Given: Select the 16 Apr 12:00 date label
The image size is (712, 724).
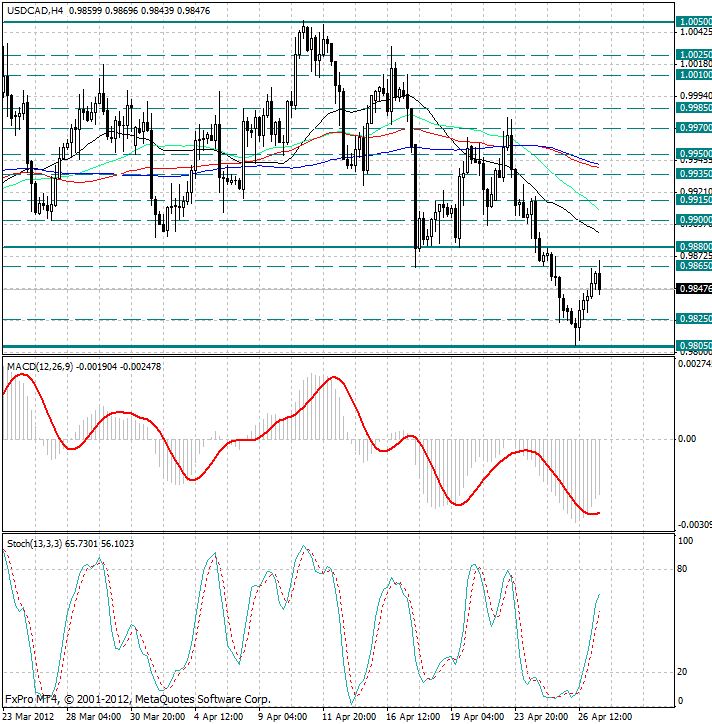Looking at the screenshot, I should pos(413,717).
